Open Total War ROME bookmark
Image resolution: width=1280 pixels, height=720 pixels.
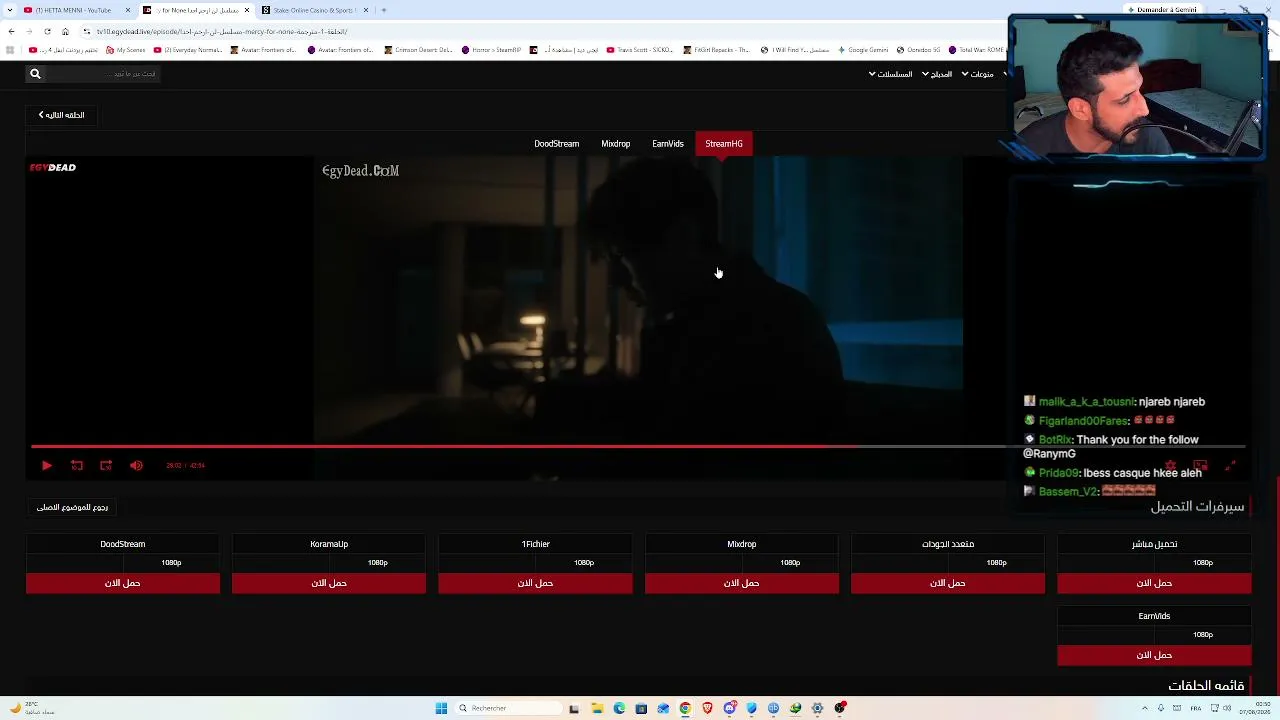tap(980, 50)
